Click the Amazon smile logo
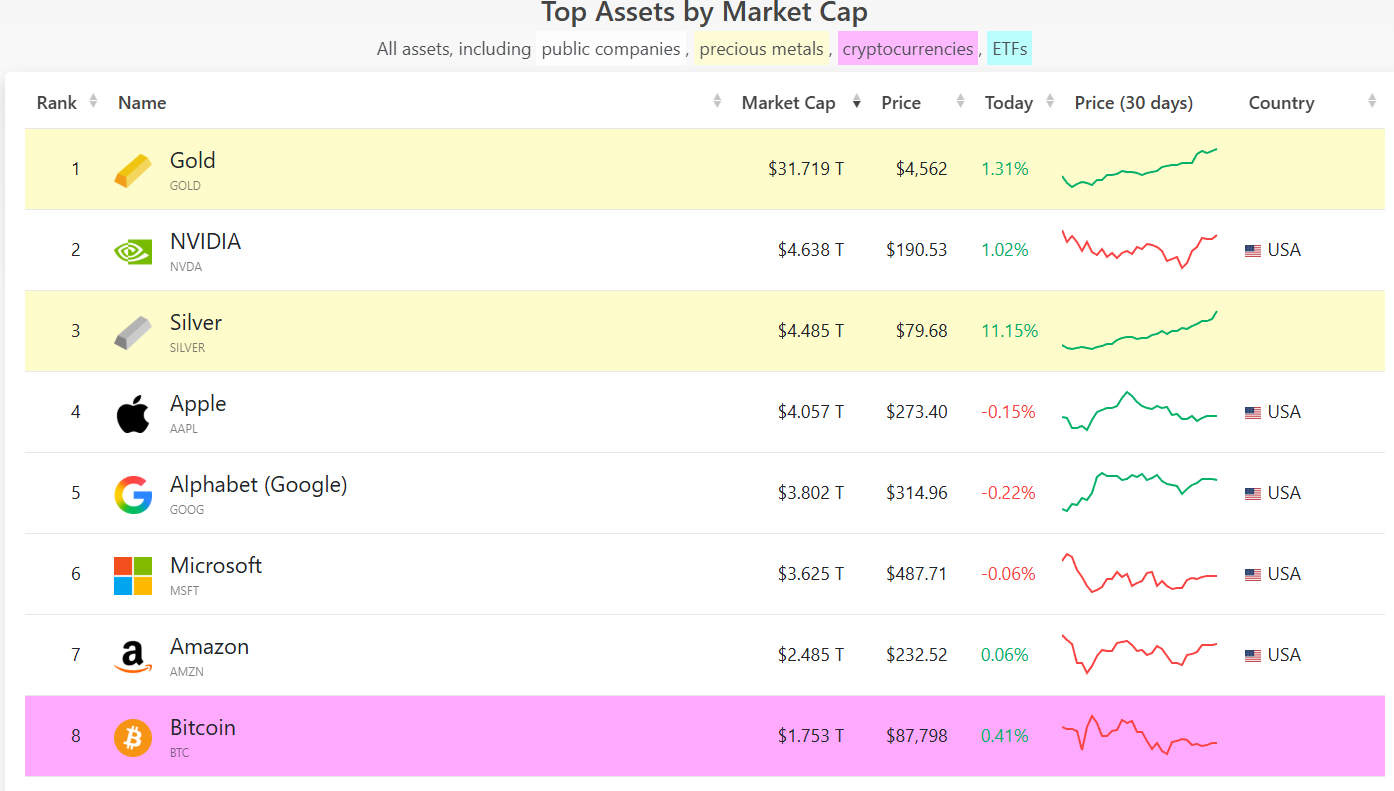The height and width of the screenshot is (791, 1394). click(x=133, y=655)
